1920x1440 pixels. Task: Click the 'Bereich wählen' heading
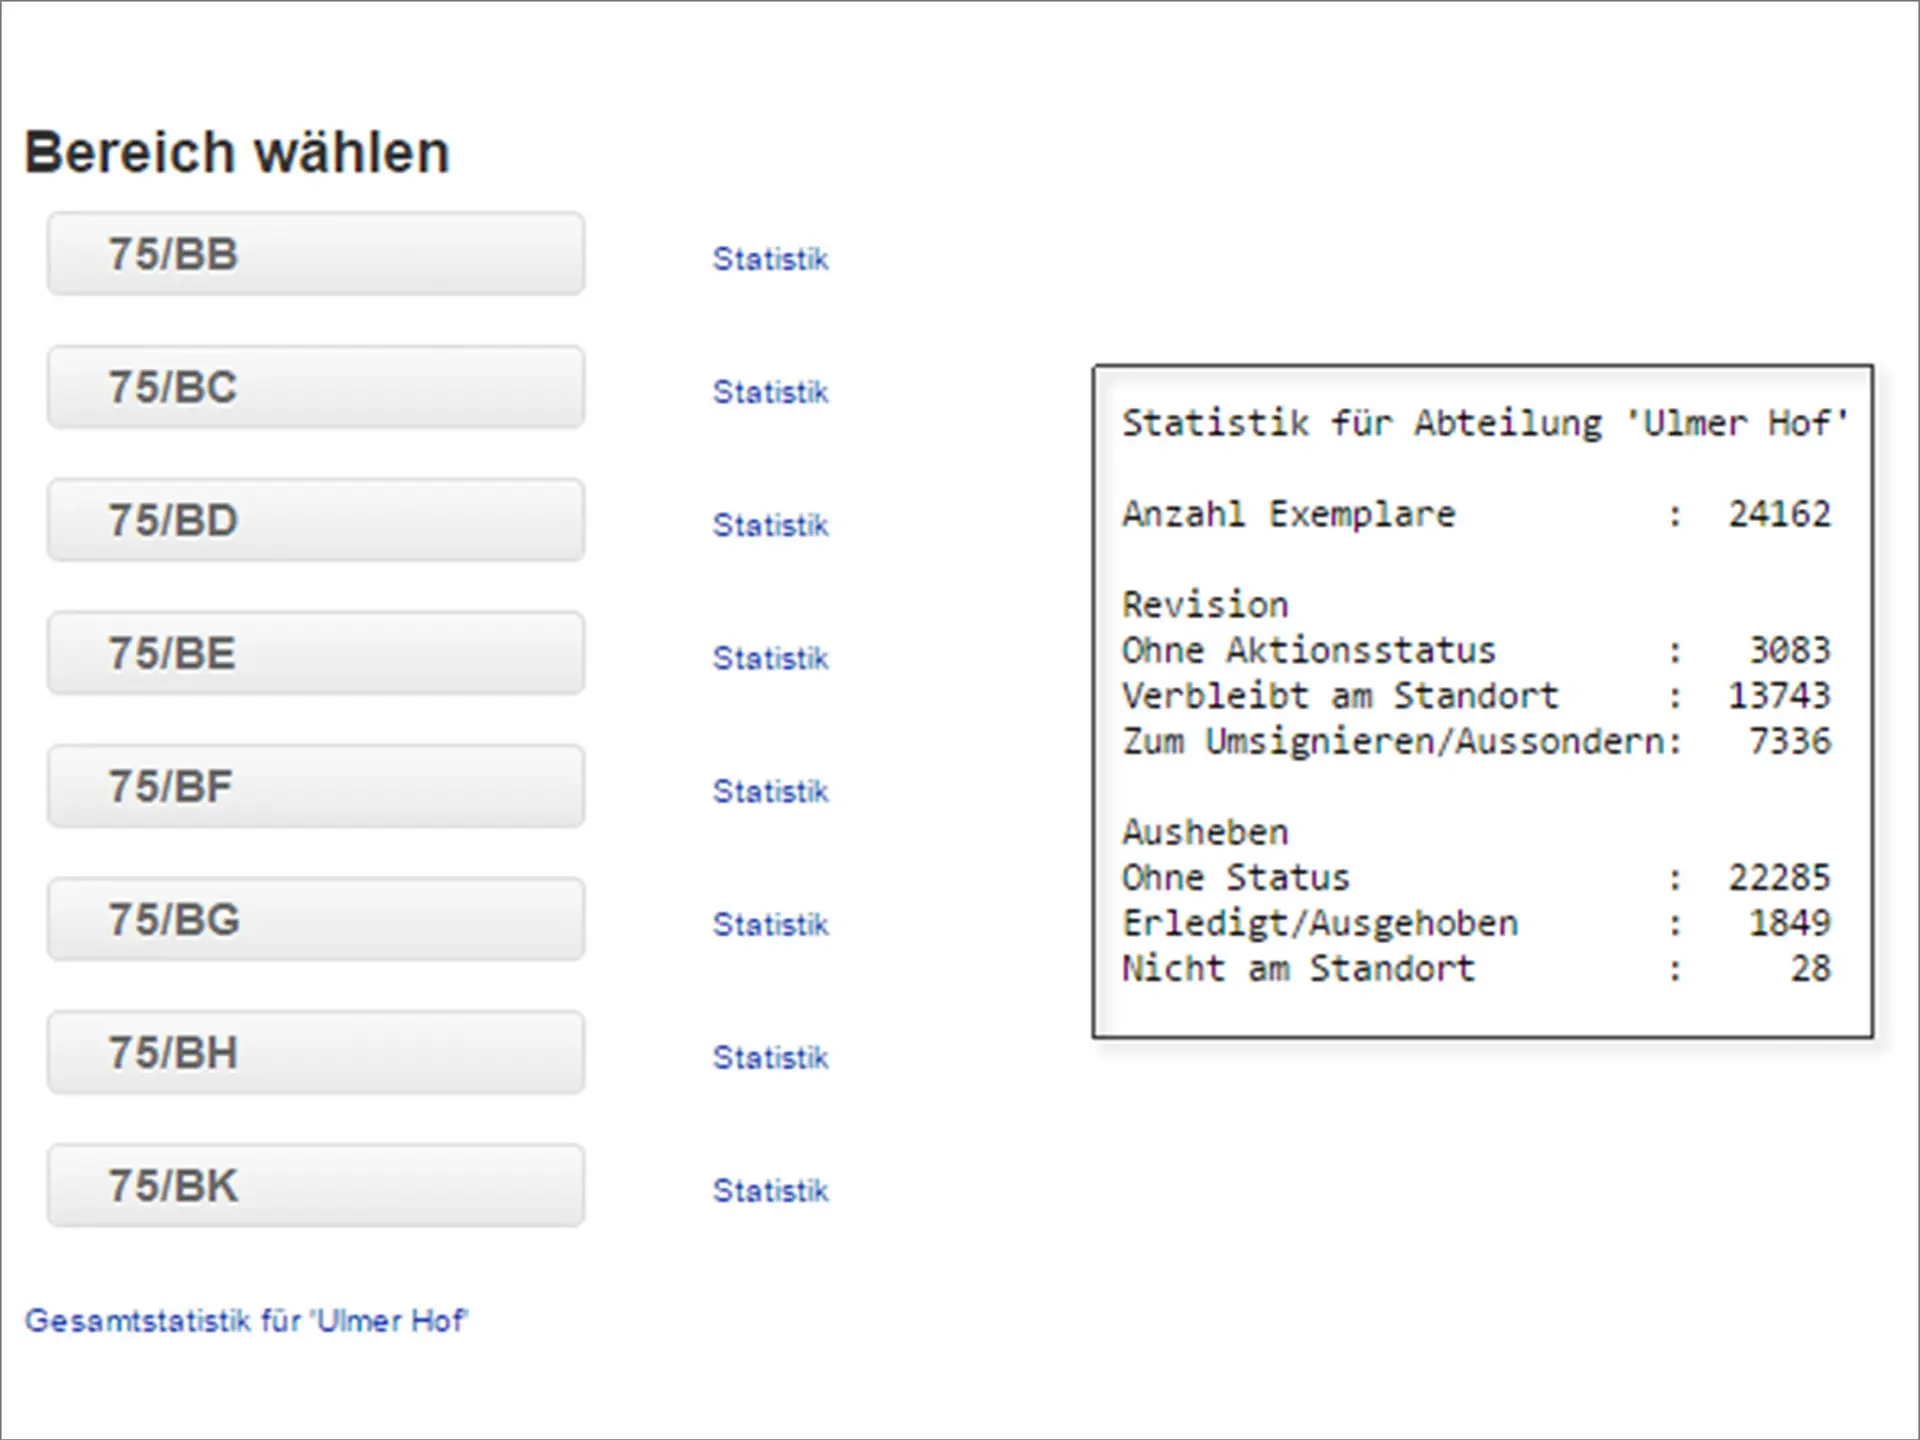pyautogui.click(x=237, y=153)
